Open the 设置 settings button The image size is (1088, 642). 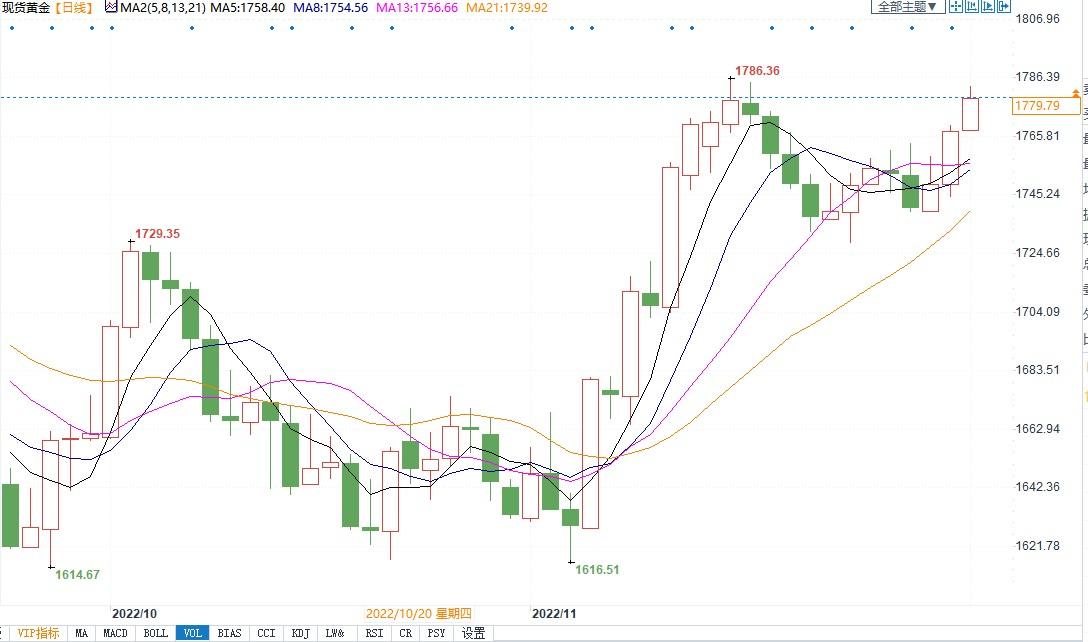(473, 633)
